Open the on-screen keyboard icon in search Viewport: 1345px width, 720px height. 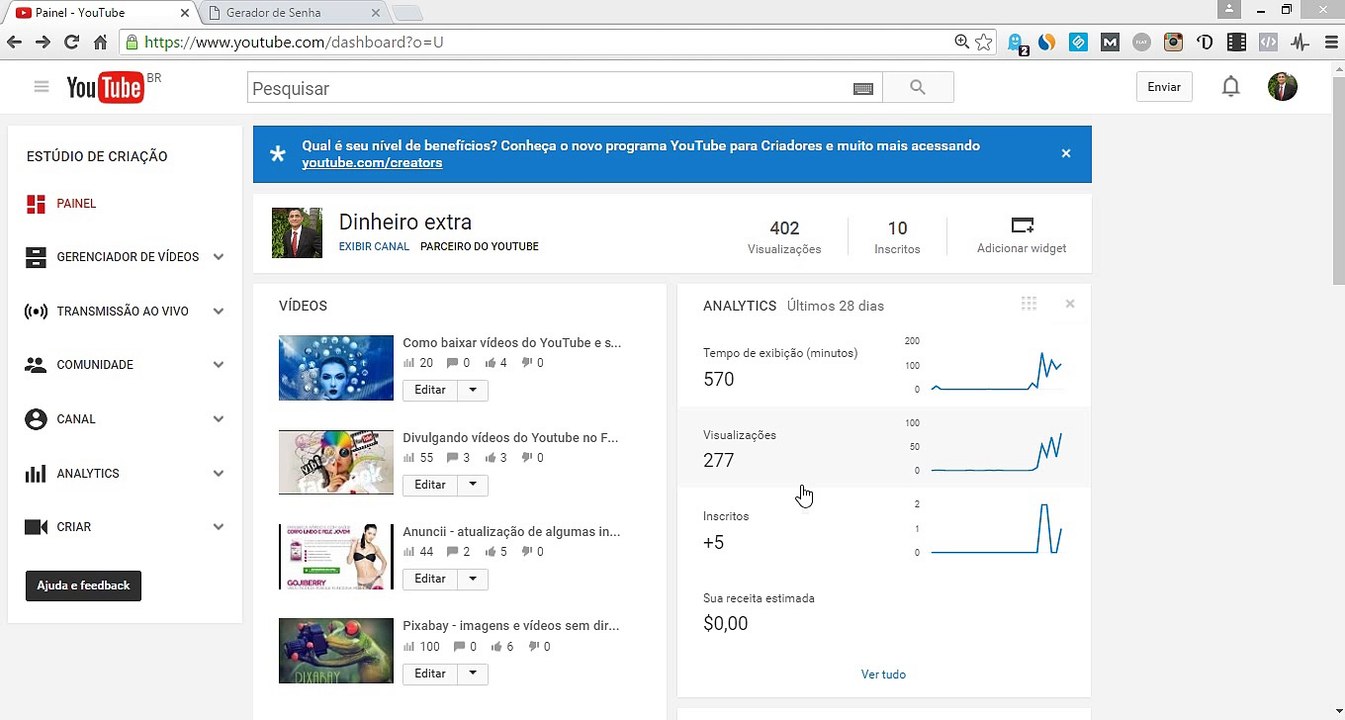click(x=864, y=89)
